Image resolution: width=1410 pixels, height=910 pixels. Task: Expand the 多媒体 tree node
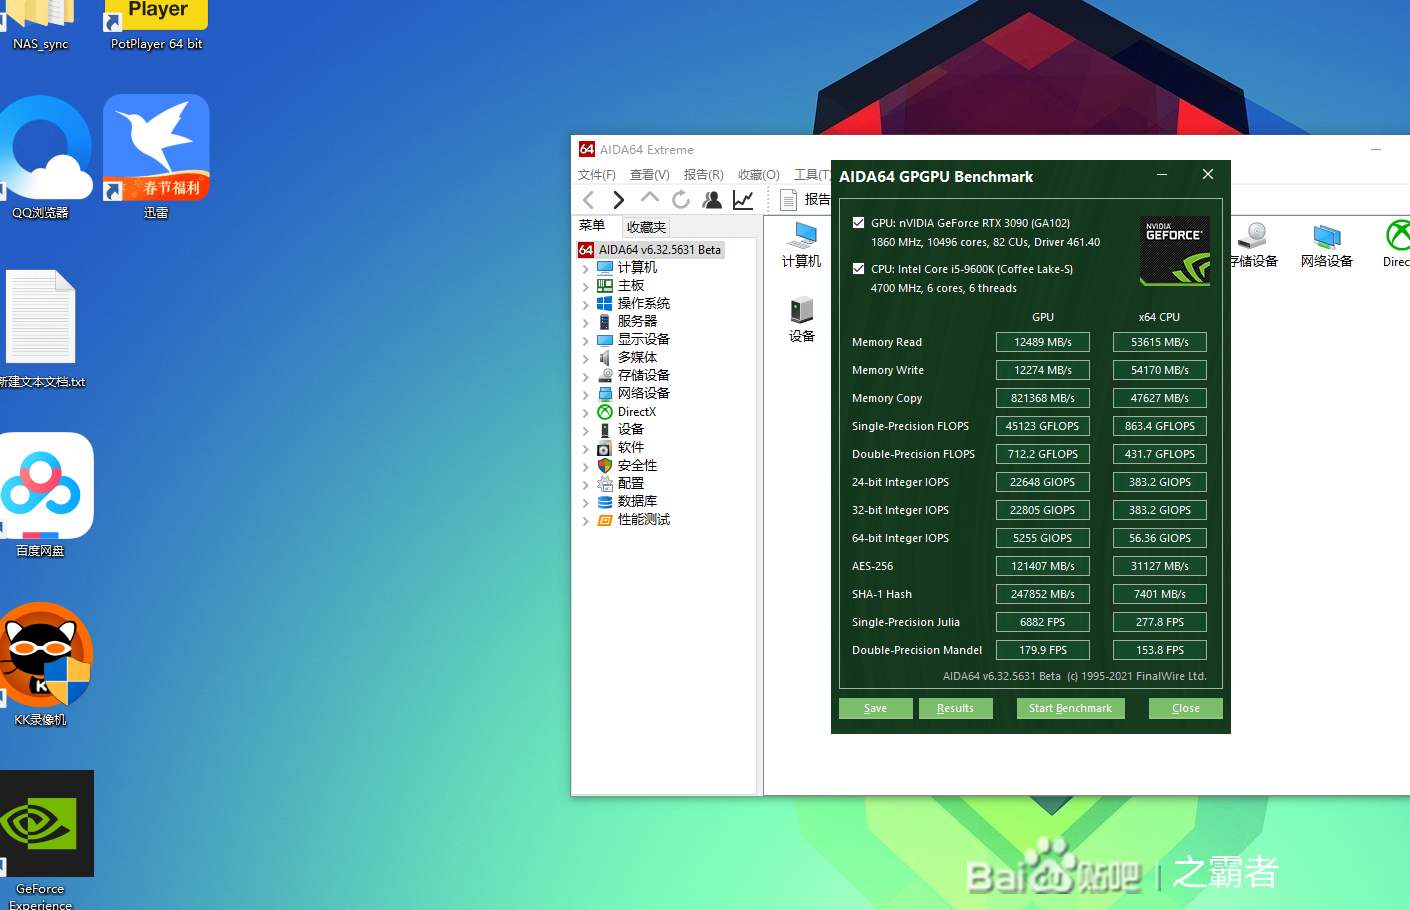pyautogui.click(x=586, y=358)
